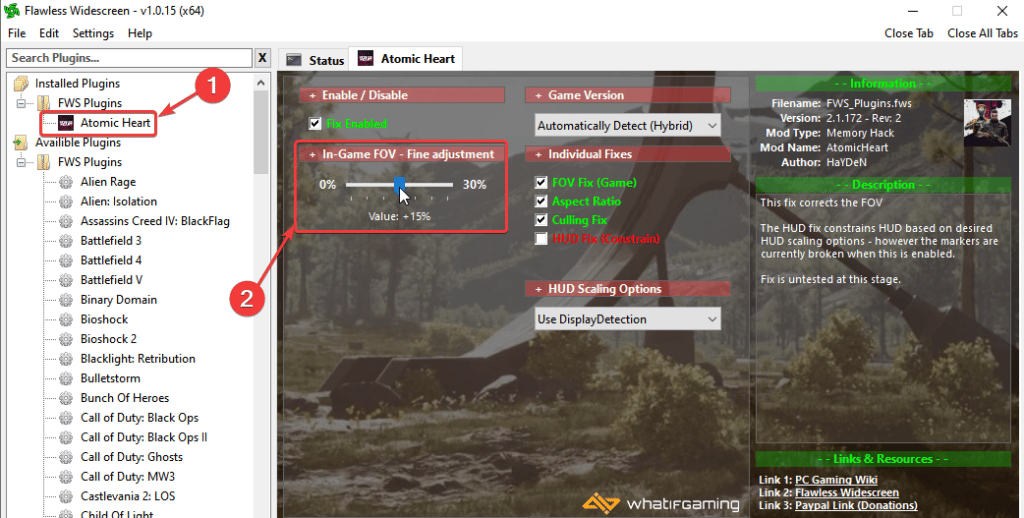Enable the HUD Fix (Constrain) checkbox
The width and height of the screenshot is (1024, 518).
pyautogui.click(x=541, y=238)
